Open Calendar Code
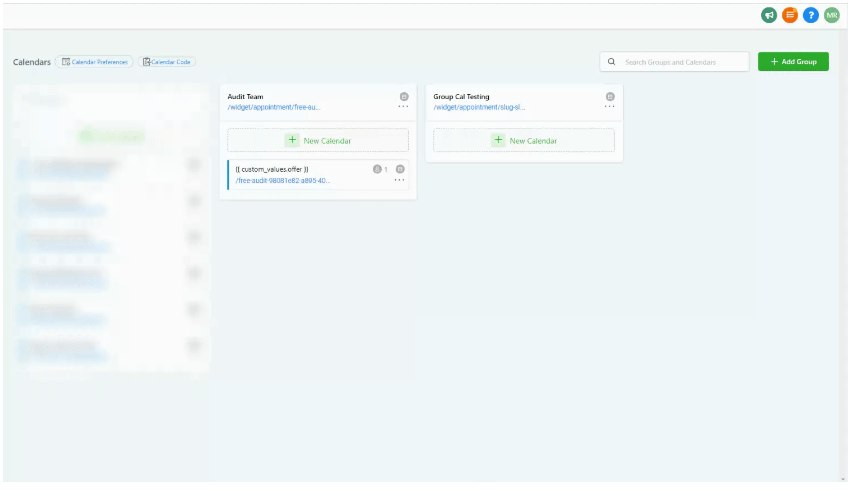This screenshot has height=498, width=864. point(167,62)
